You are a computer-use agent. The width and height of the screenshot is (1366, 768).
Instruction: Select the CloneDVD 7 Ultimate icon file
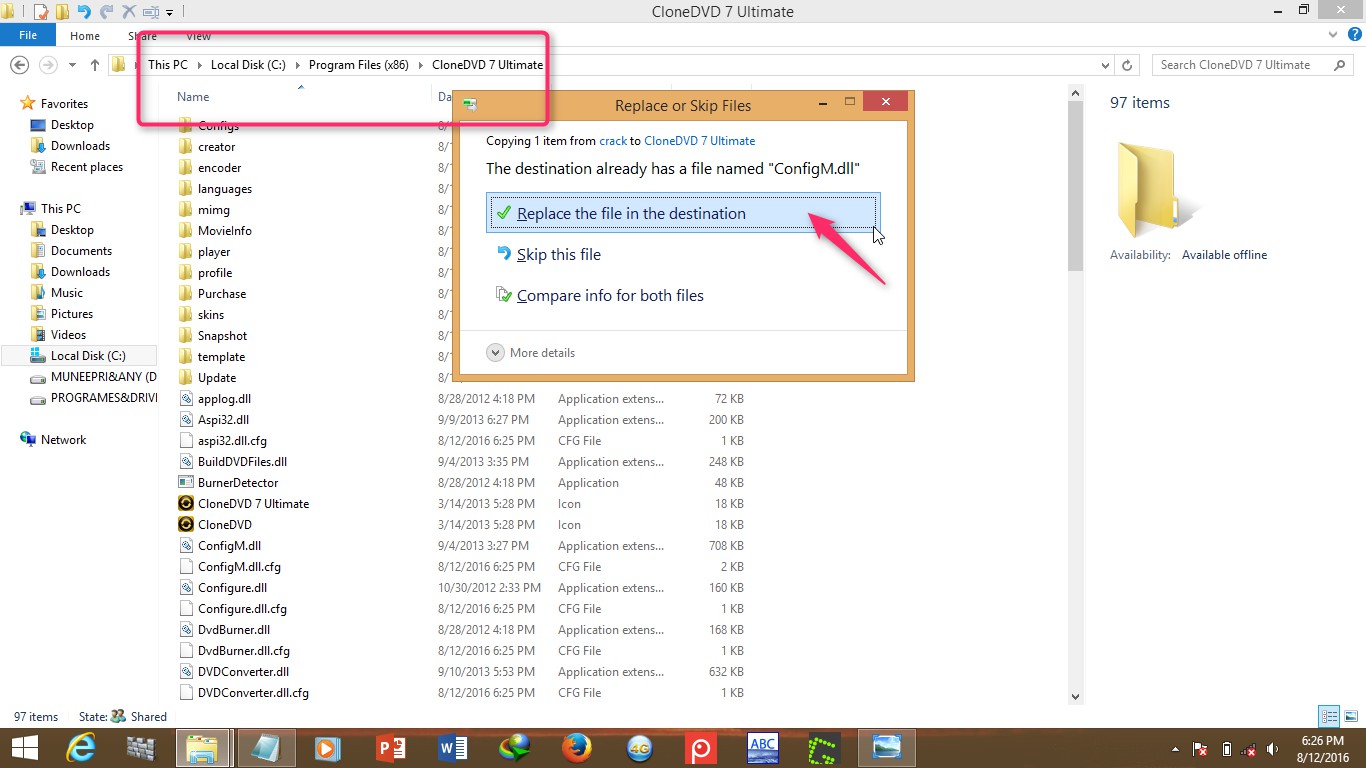pos(185,503)
